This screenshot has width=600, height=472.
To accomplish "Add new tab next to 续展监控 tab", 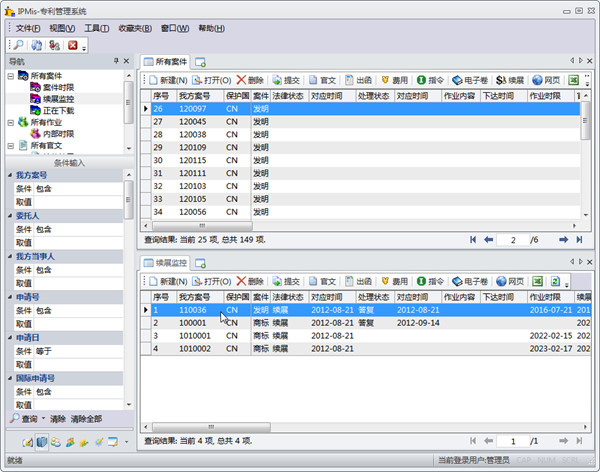I will tap(200, 263).
